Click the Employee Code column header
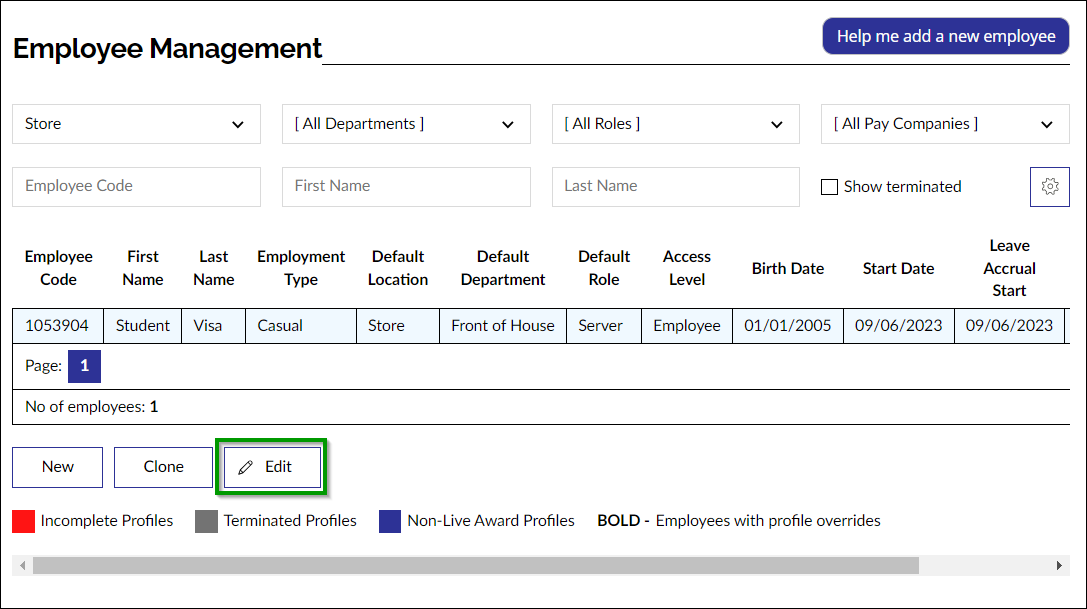The image size is (1087, 609). point(58,267)
